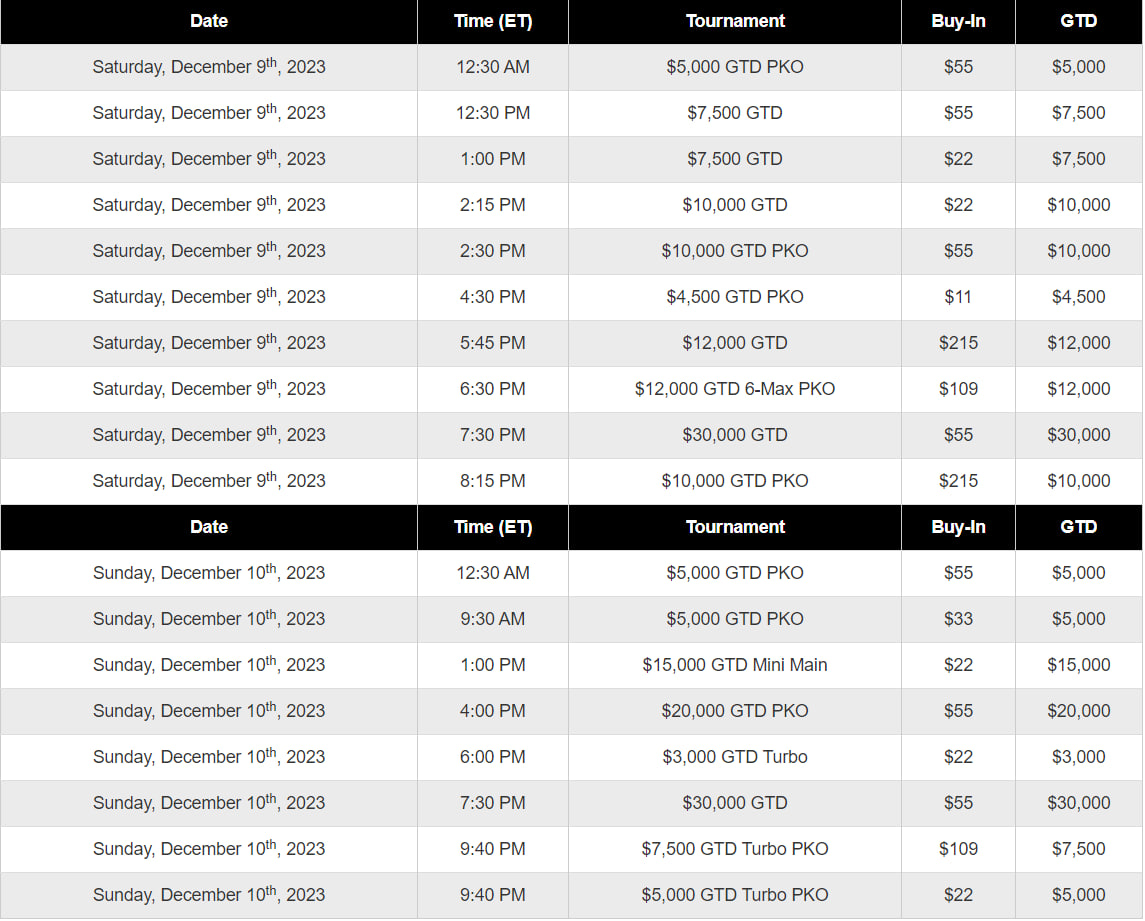
Task: Click the $12,000 GTD 6-Max PKO tournament name
Action: [x=734, y=389]
